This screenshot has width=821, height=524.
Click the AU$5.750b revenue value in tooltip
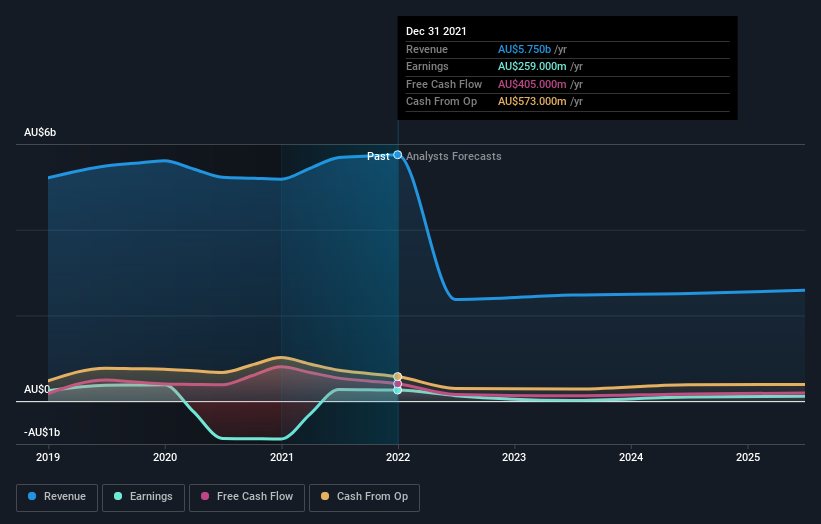[x=524, y=49]
